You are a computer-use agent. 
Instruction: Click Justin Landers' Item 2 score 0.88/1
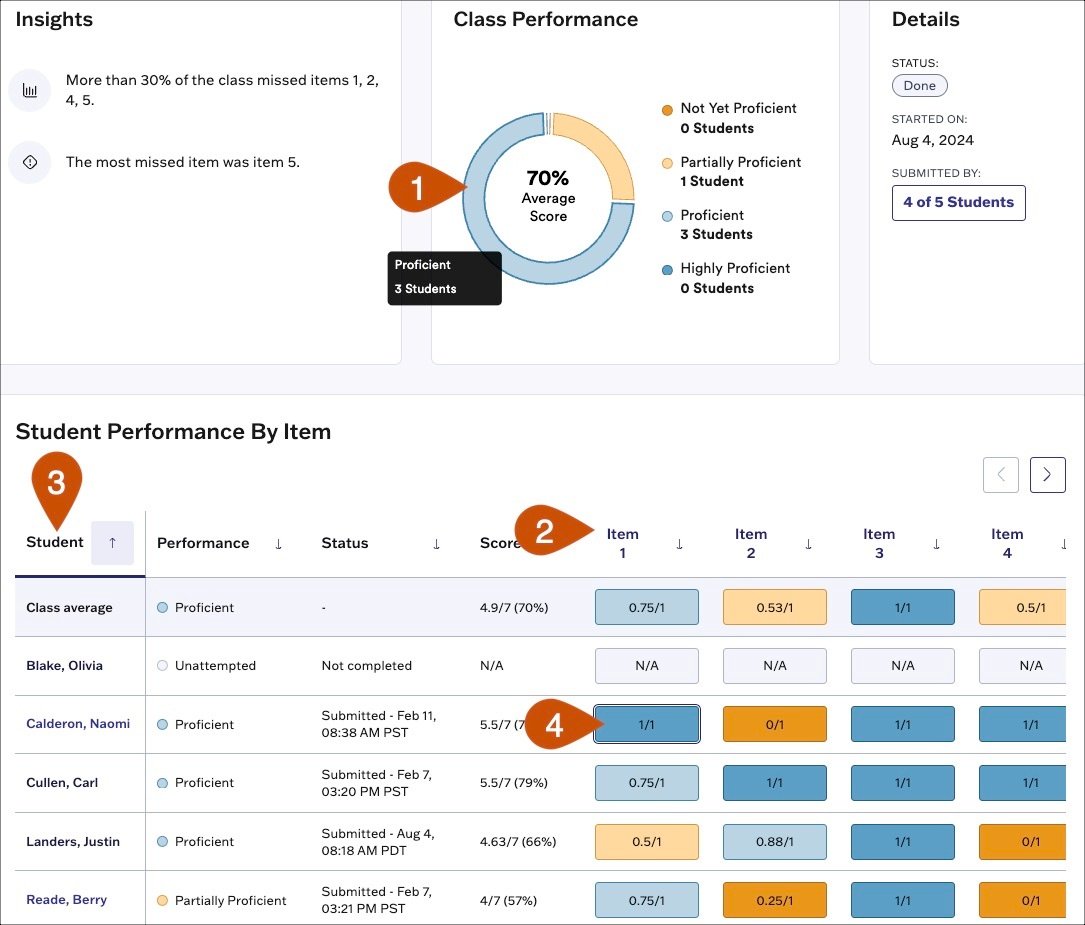tap(774, 842)
